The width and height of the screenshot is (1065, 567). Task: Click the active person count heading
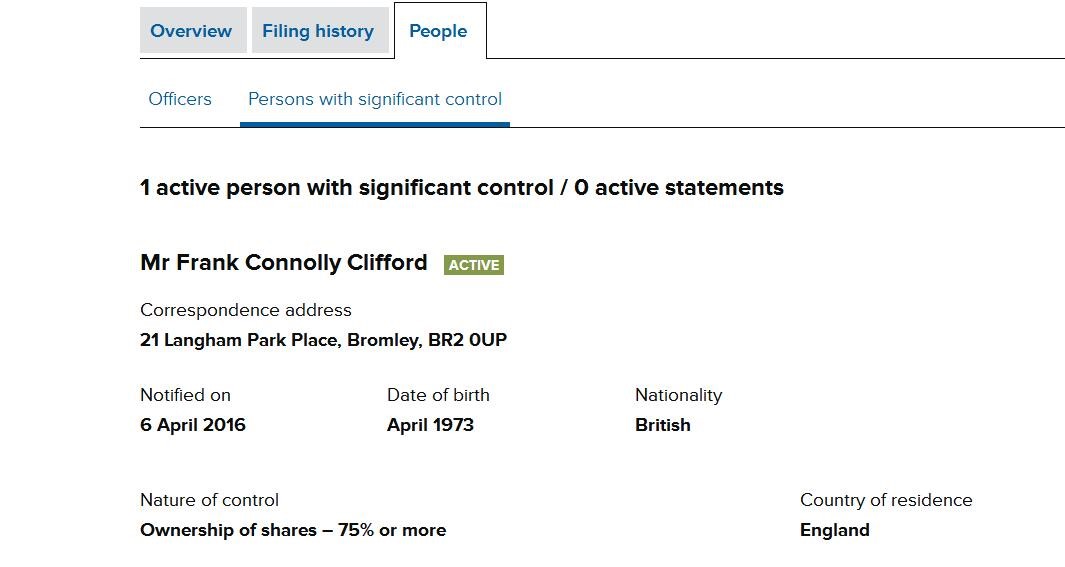(x=462, y=188)
